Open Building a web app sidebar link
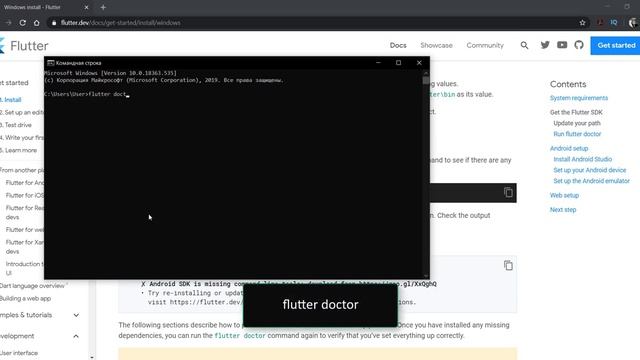This screenshot has height=360, width=640. tap(25, 298)
